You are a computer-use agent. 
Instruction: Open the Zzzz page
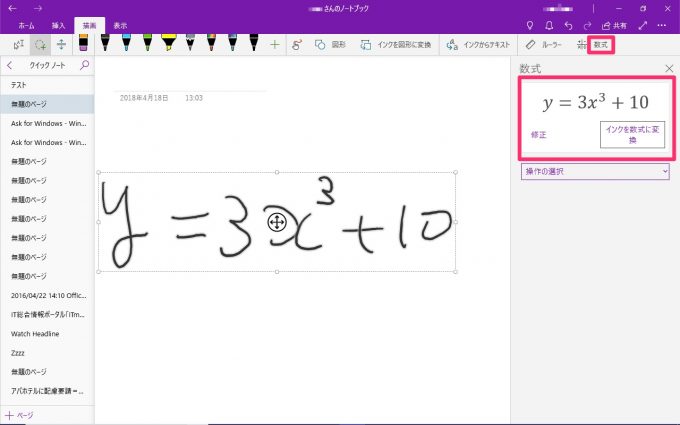47,353
